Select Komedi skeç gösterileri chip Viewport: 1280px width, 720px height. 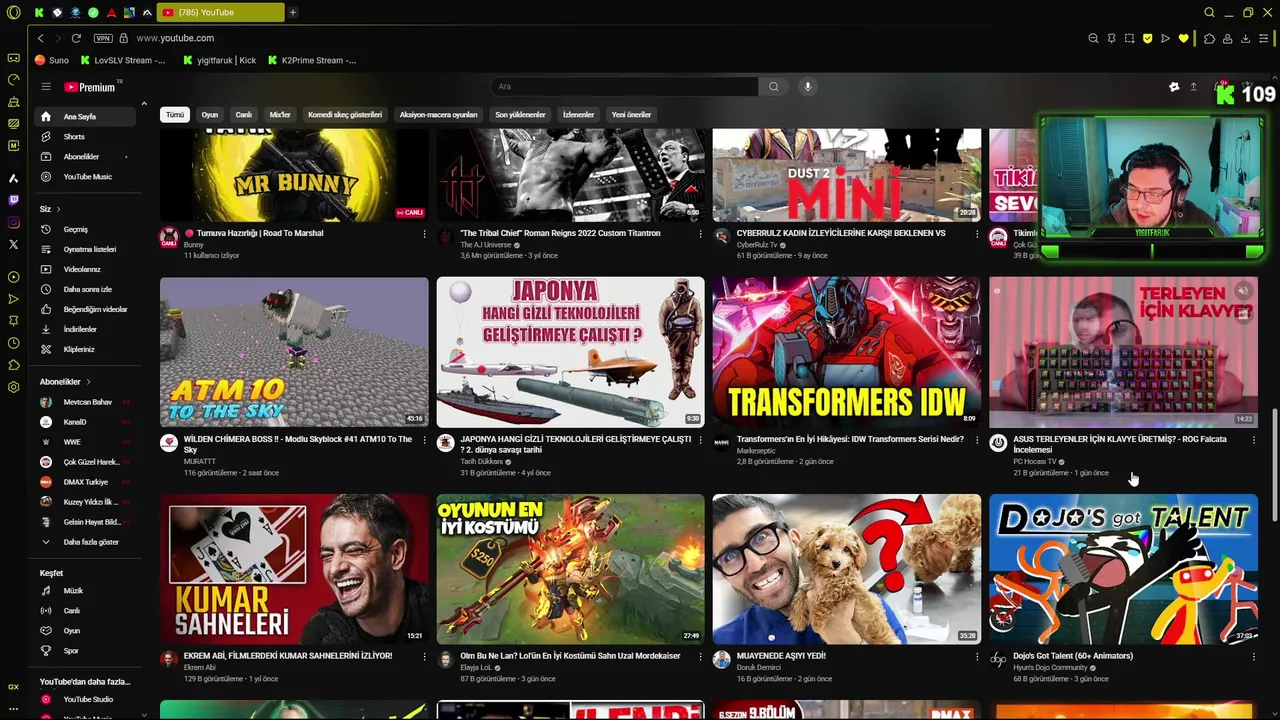pos(345,115)
